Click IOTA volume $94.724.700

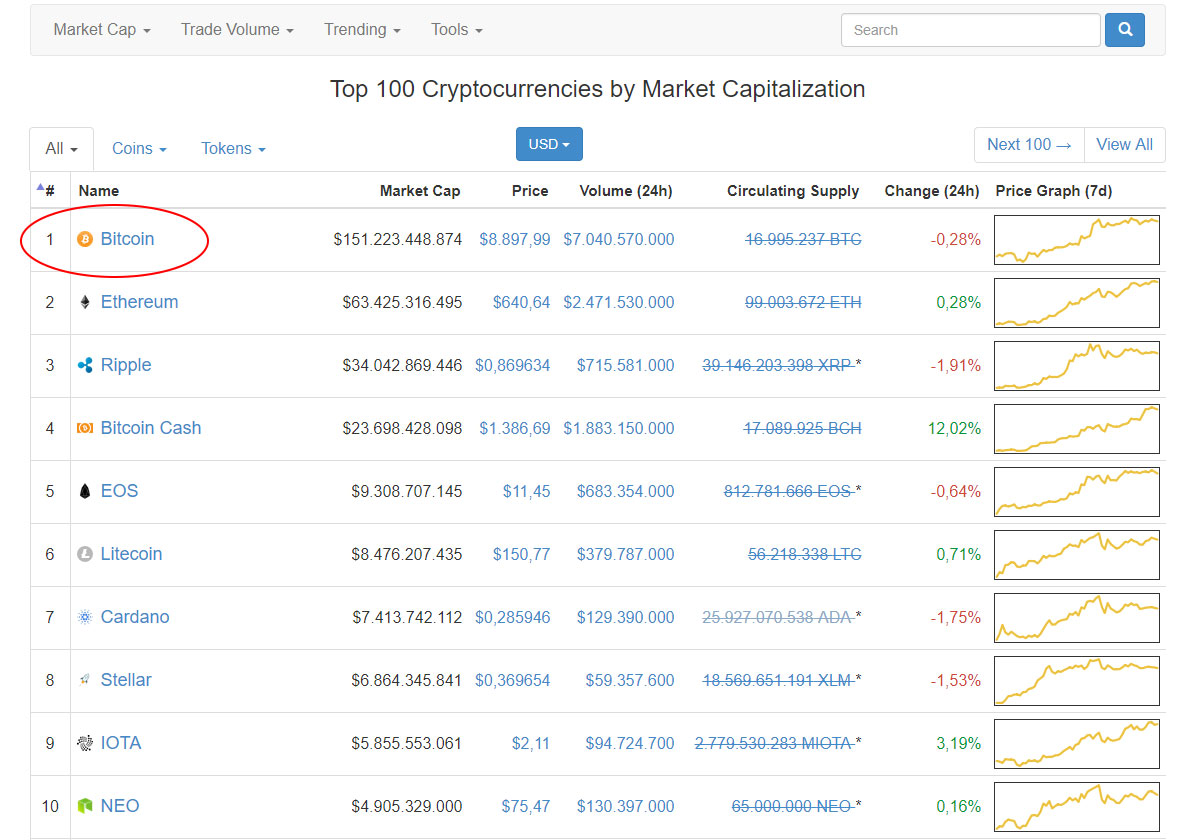coord(629,743)
